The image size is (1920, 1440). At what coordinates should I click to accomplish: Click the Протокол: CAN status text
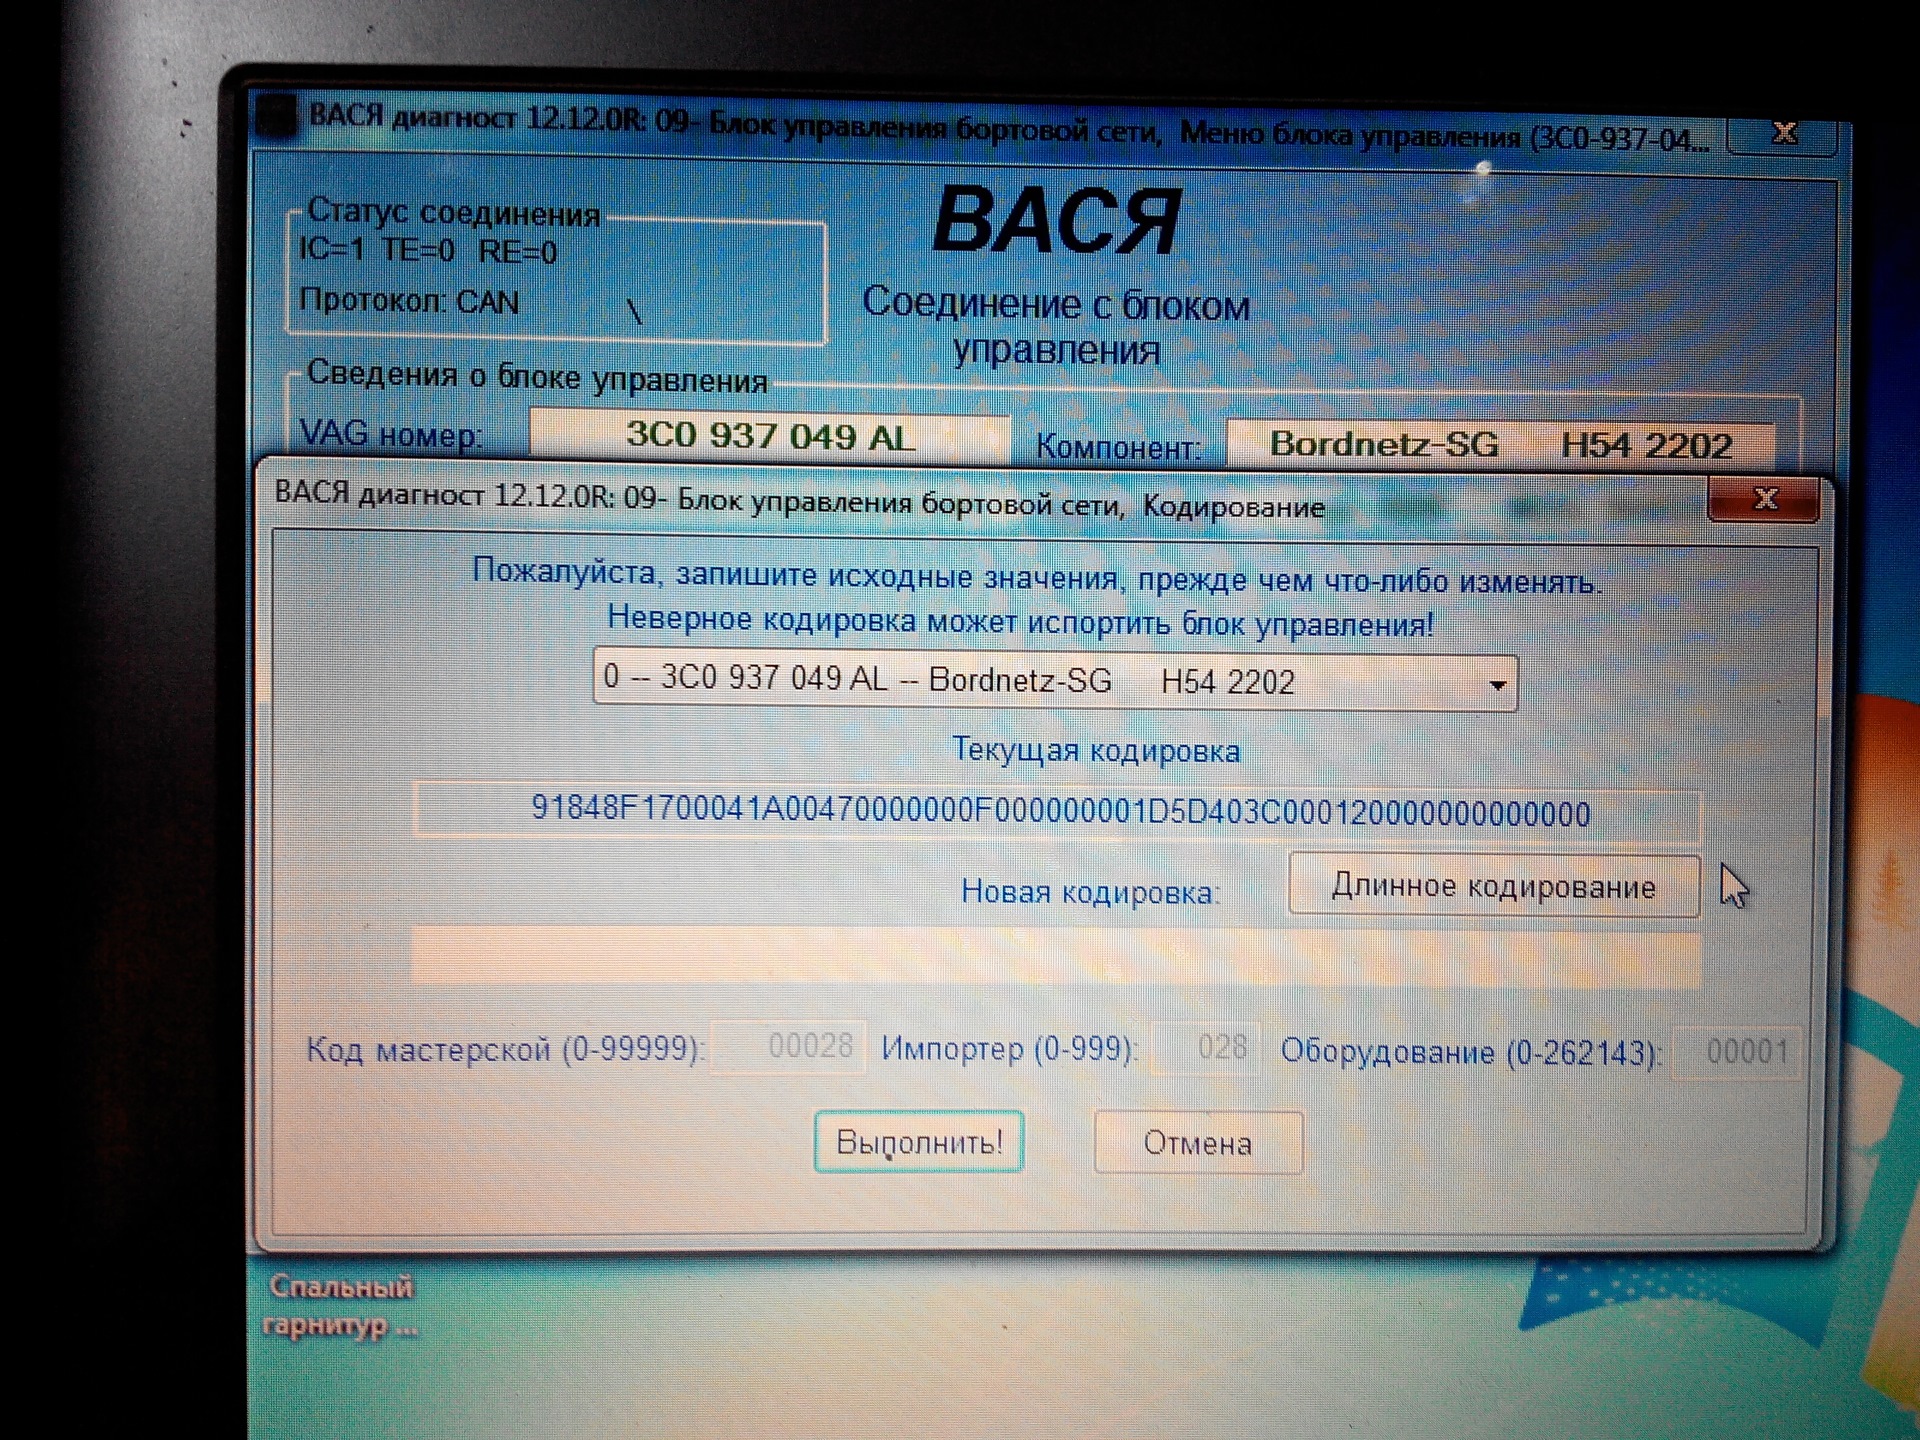click(x=409, y=301)
